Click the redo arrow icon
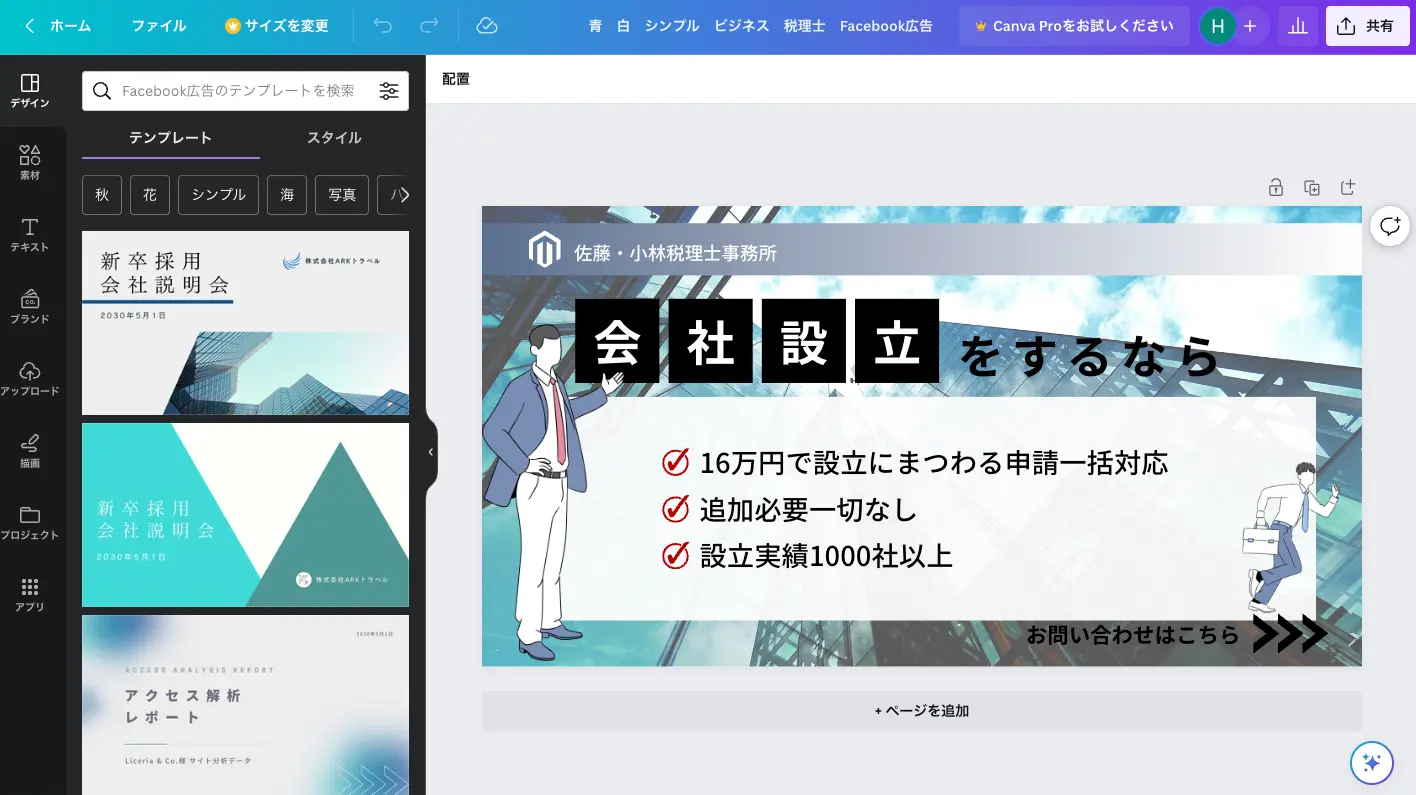Screen dimensions: 1416x795 [x=429, y=26]
